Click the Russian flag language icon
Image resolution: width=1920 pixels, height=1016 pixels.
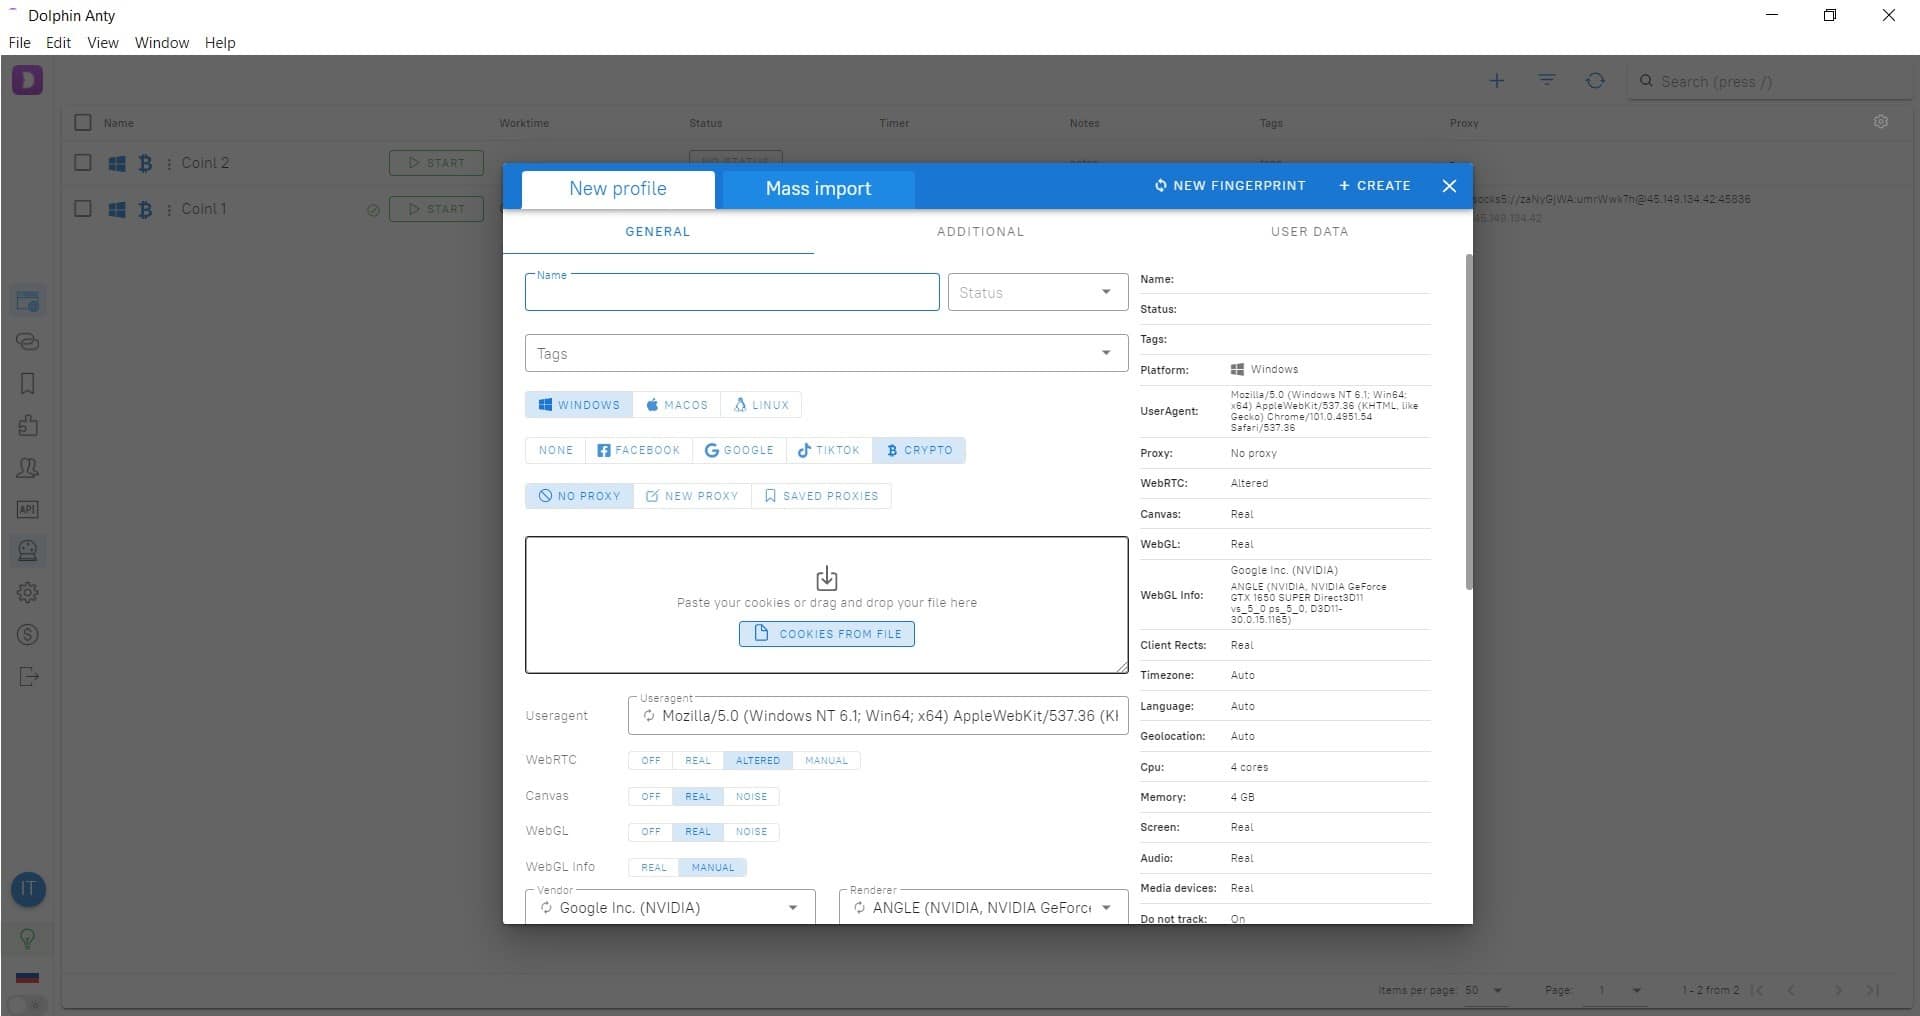[28, 977]
